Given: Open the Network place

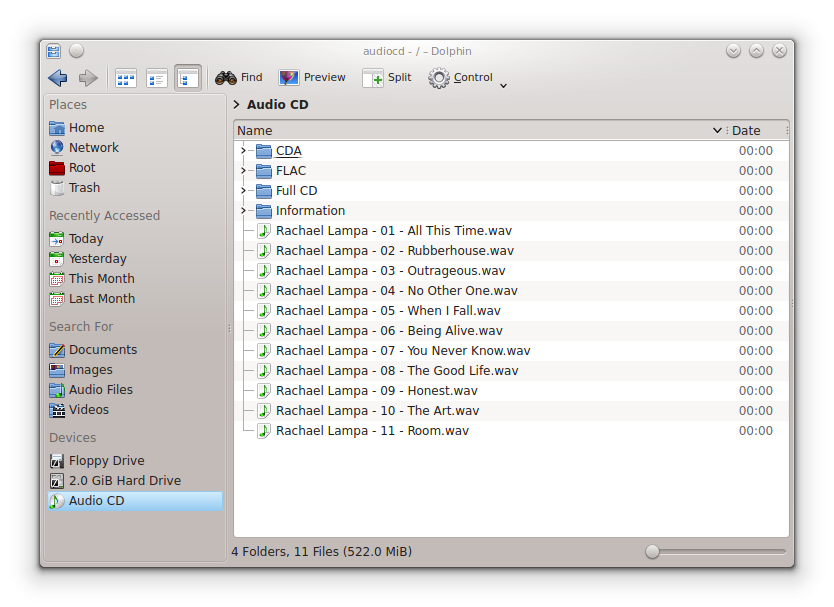Looking at the screenshot, I should 93,148.
